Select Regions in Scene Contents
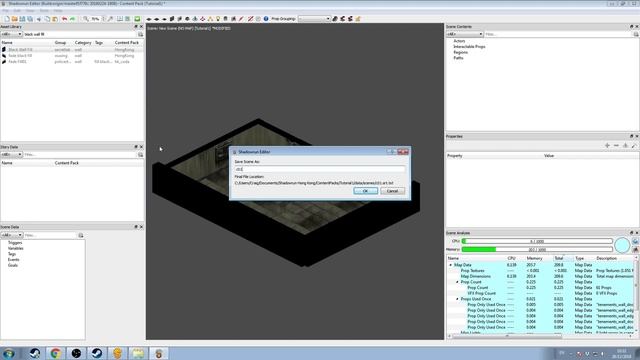The height and width of the screenshot is (360, 640). coord(460,52)
